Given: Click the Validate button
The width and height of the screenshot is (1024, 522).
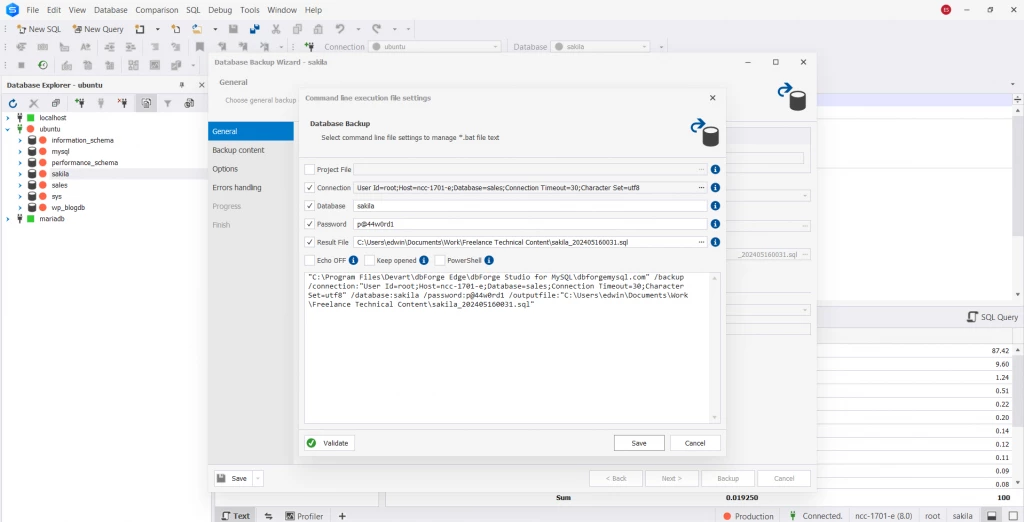Looking at the screenshot, I should click(329, 443).
